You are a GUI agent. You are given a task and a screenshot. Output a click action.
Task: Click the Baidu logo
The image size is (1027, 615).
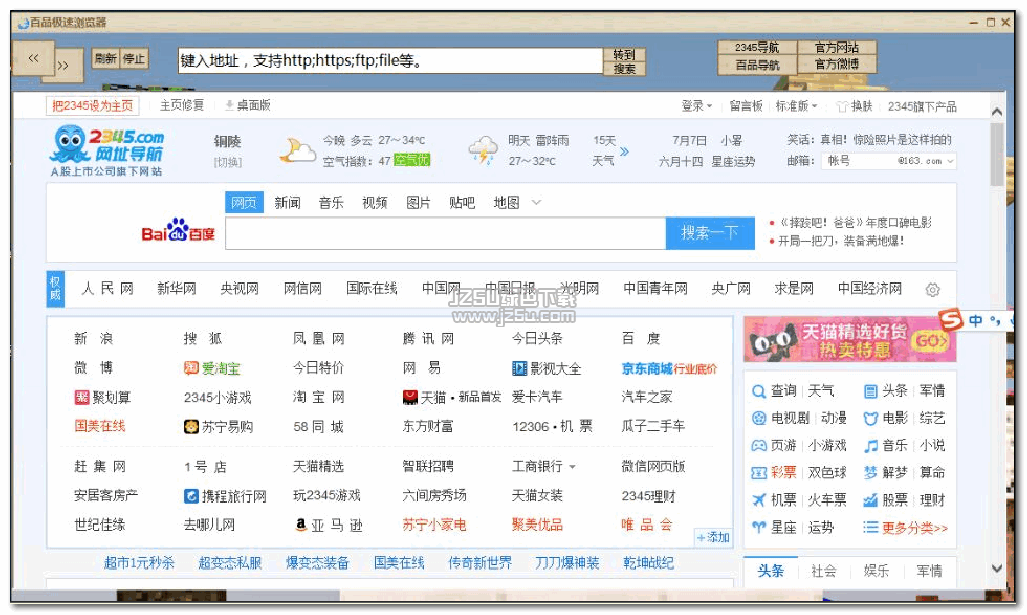[x=178, y=231]
